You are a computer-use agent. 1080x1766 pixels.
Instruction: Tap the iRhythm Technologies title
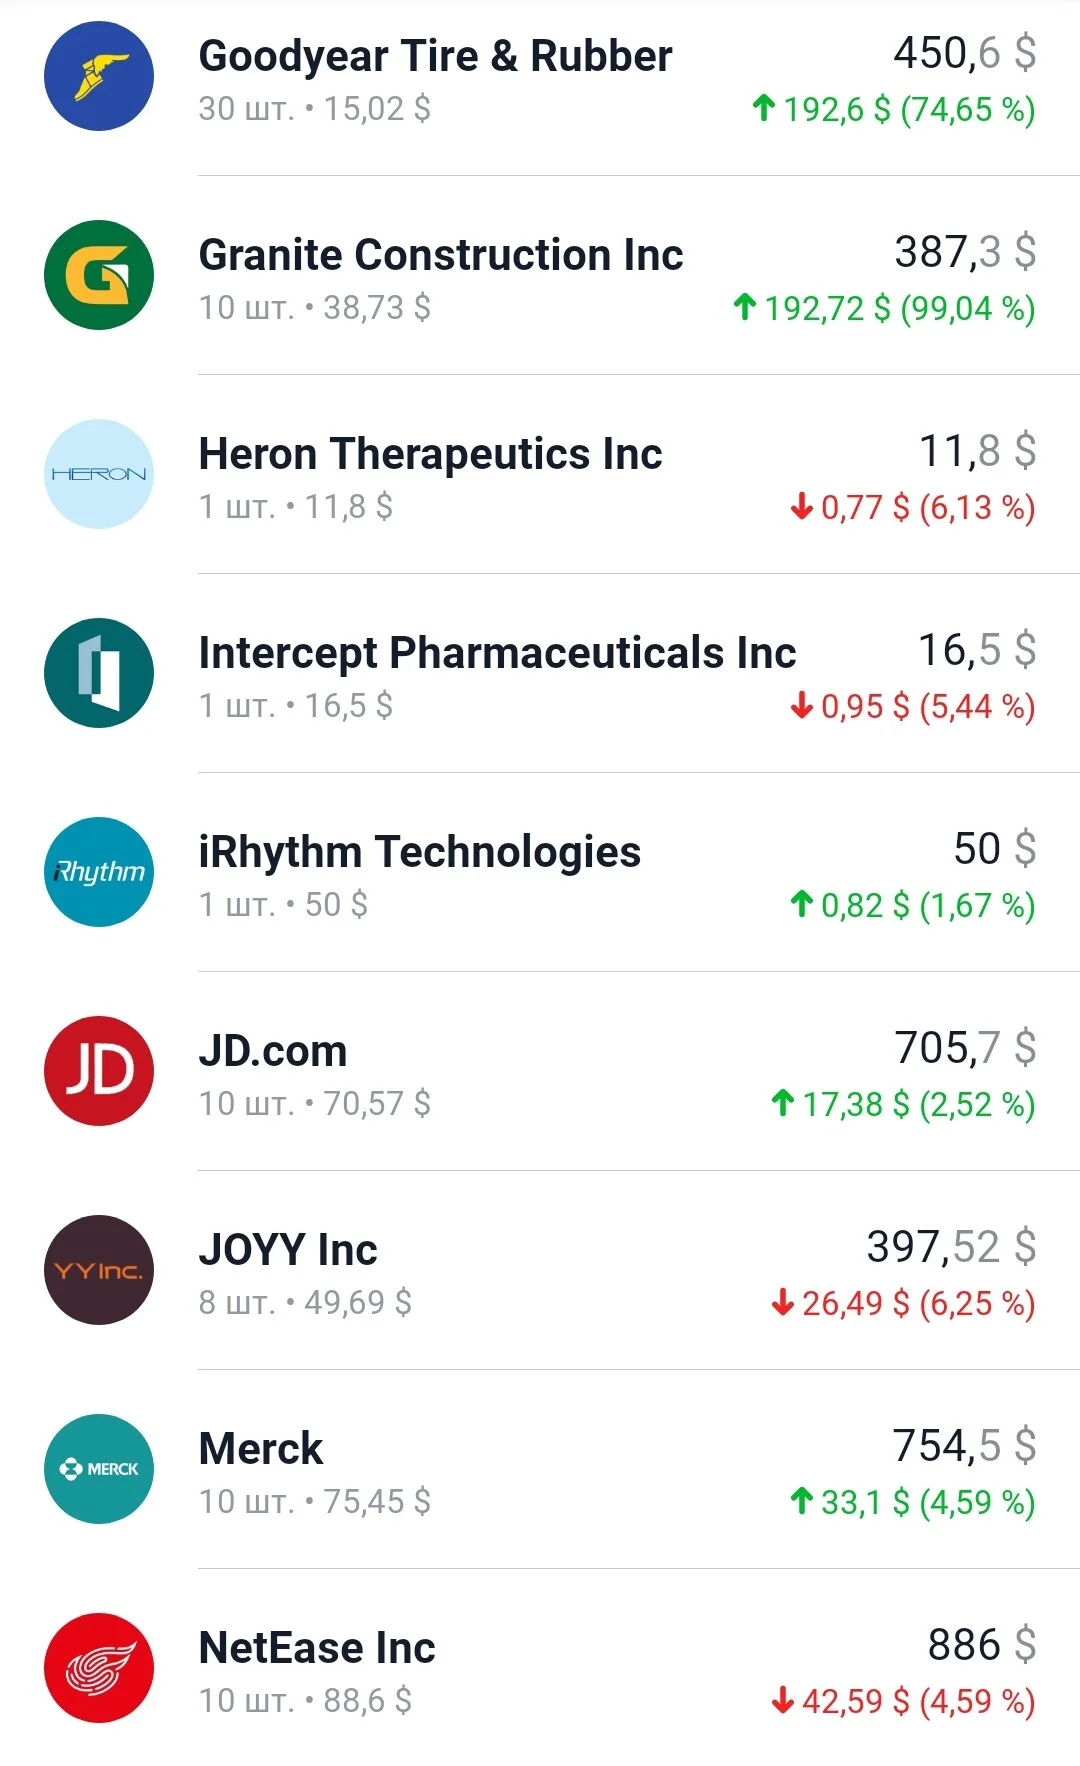coord(419,853)
